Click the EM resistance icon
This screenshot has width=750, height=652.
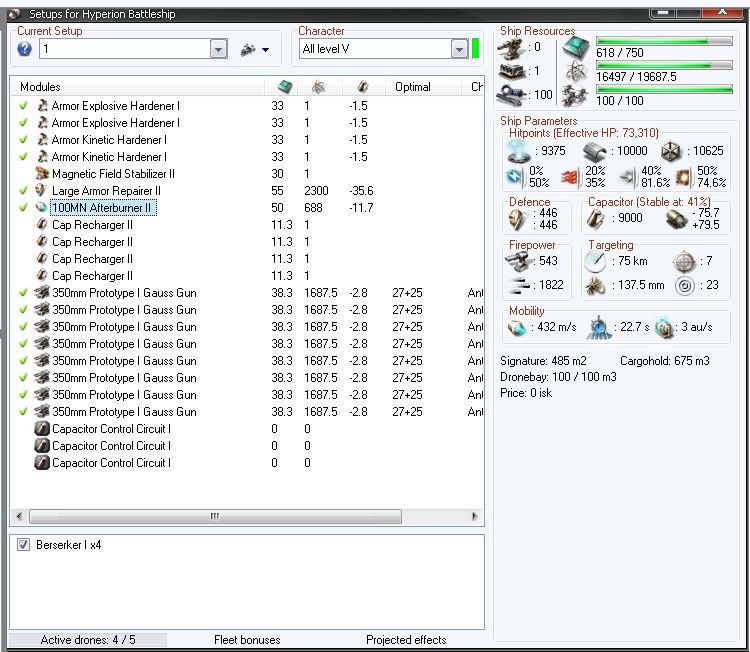point(515,177)
